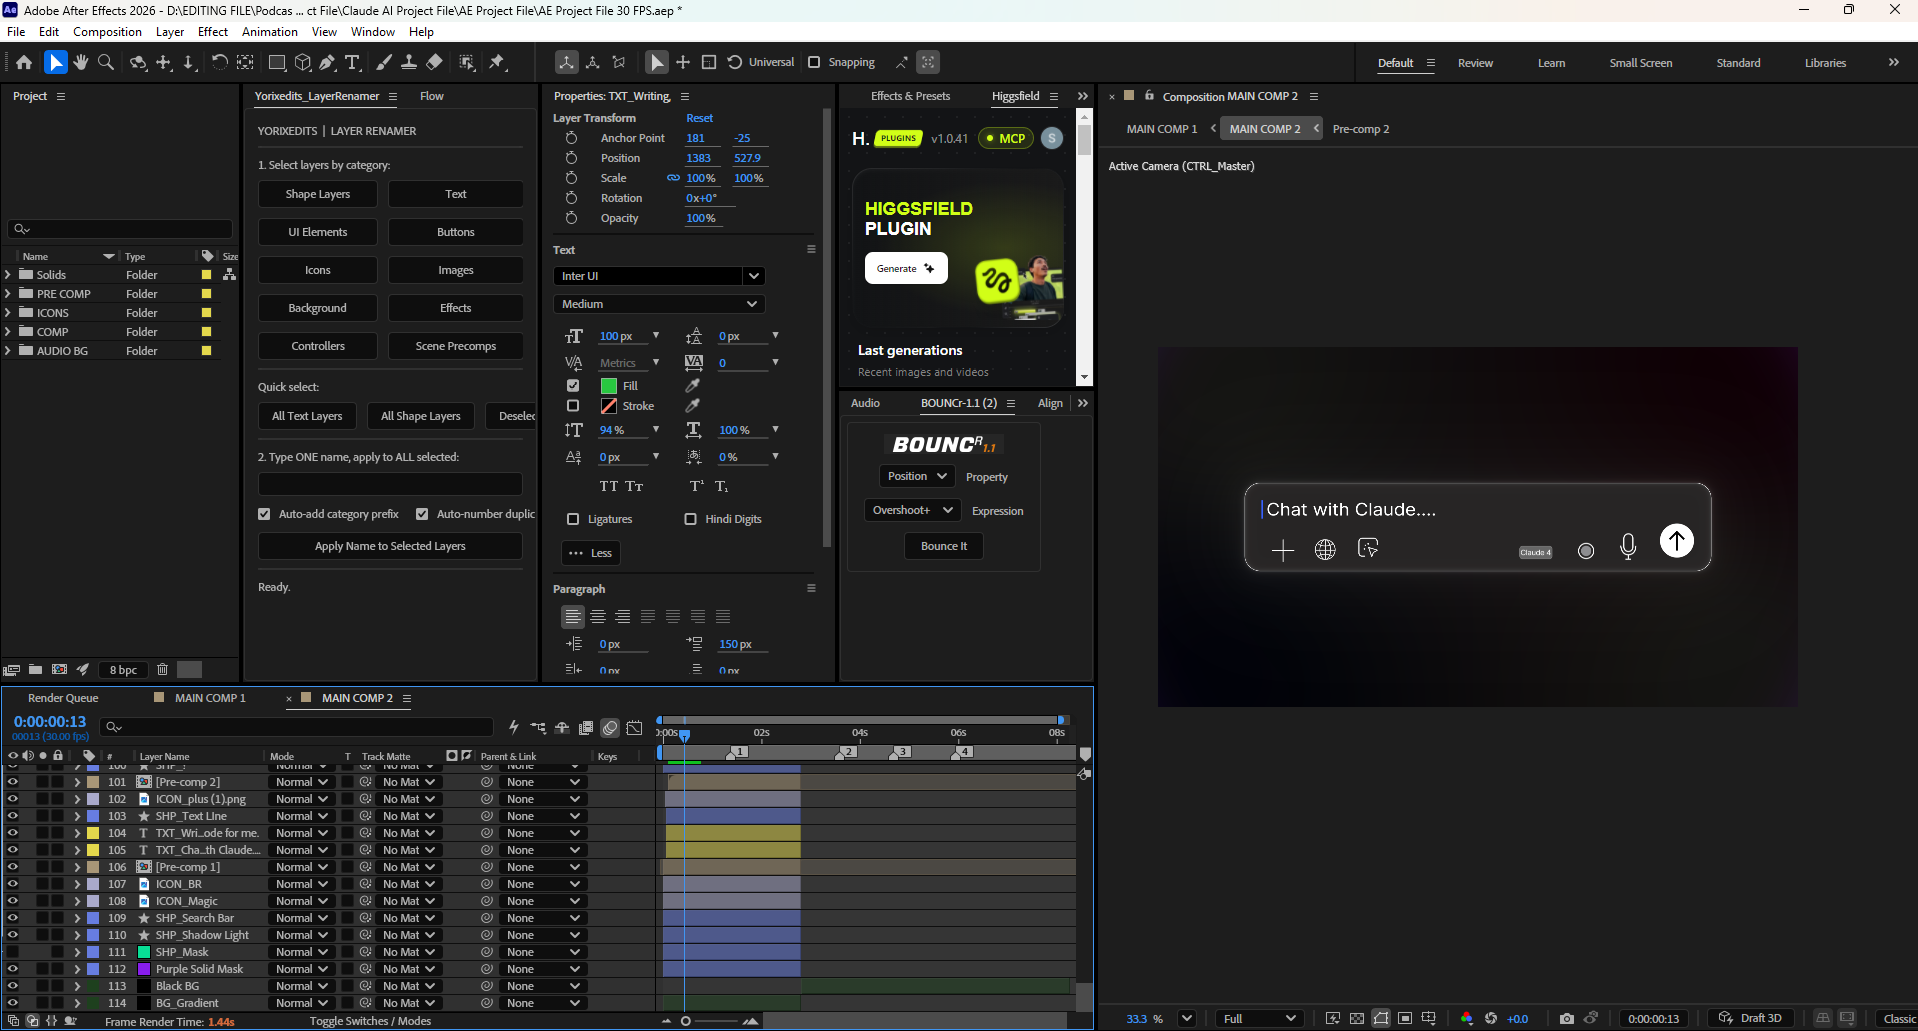Create new folder in Project panel
The image size is (1918, 1031).
coord(35,669)
